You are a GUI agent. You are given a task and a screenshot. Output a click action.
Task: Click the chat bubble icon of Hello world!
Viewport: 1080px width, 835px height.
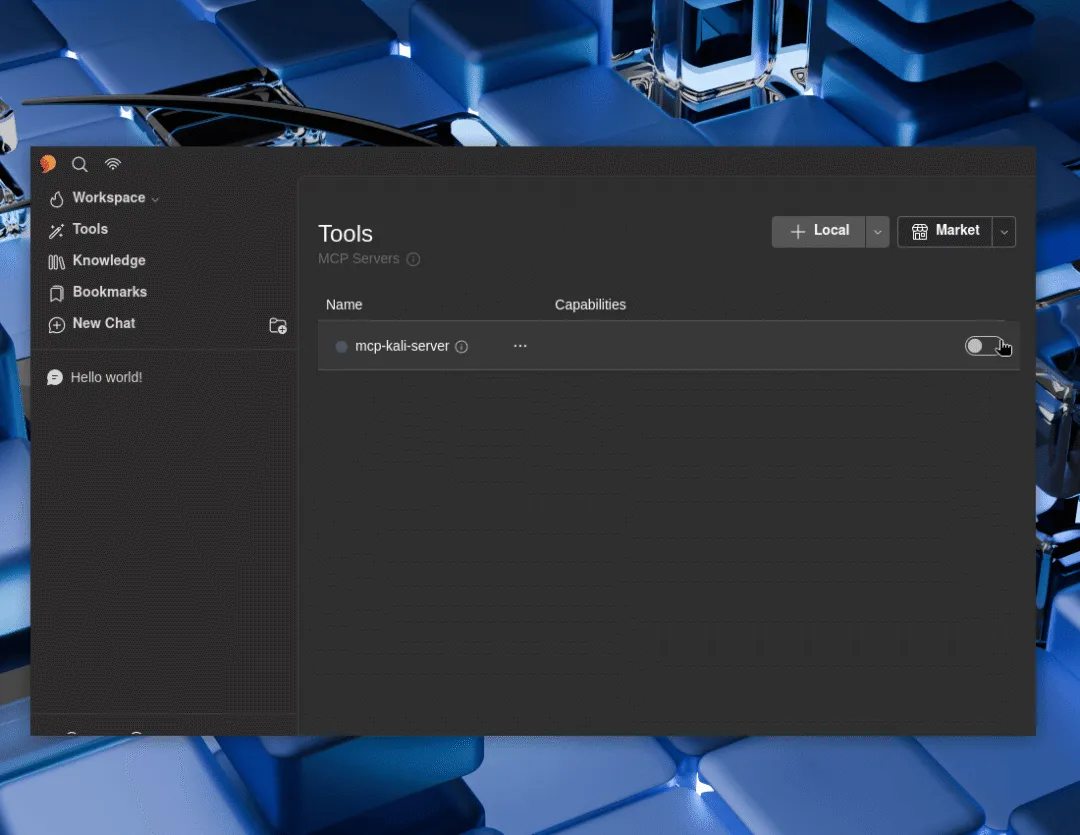(x=54, y=378)
